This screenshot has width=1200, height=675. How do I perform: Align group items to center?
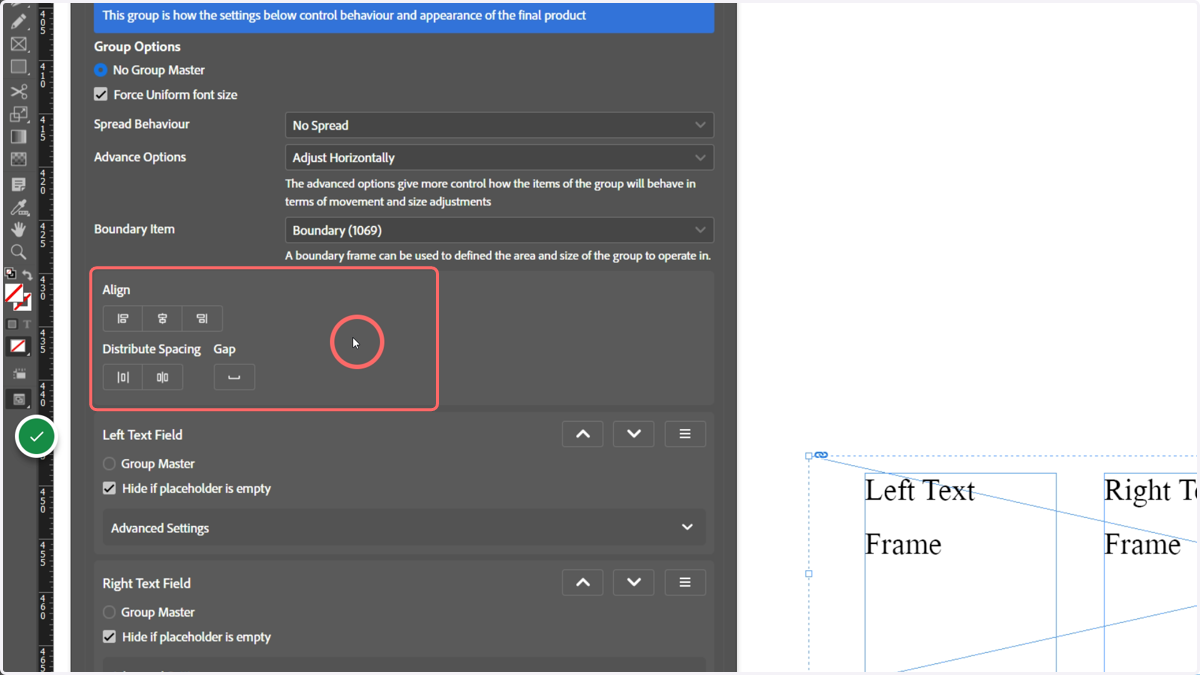coord(162,319)
